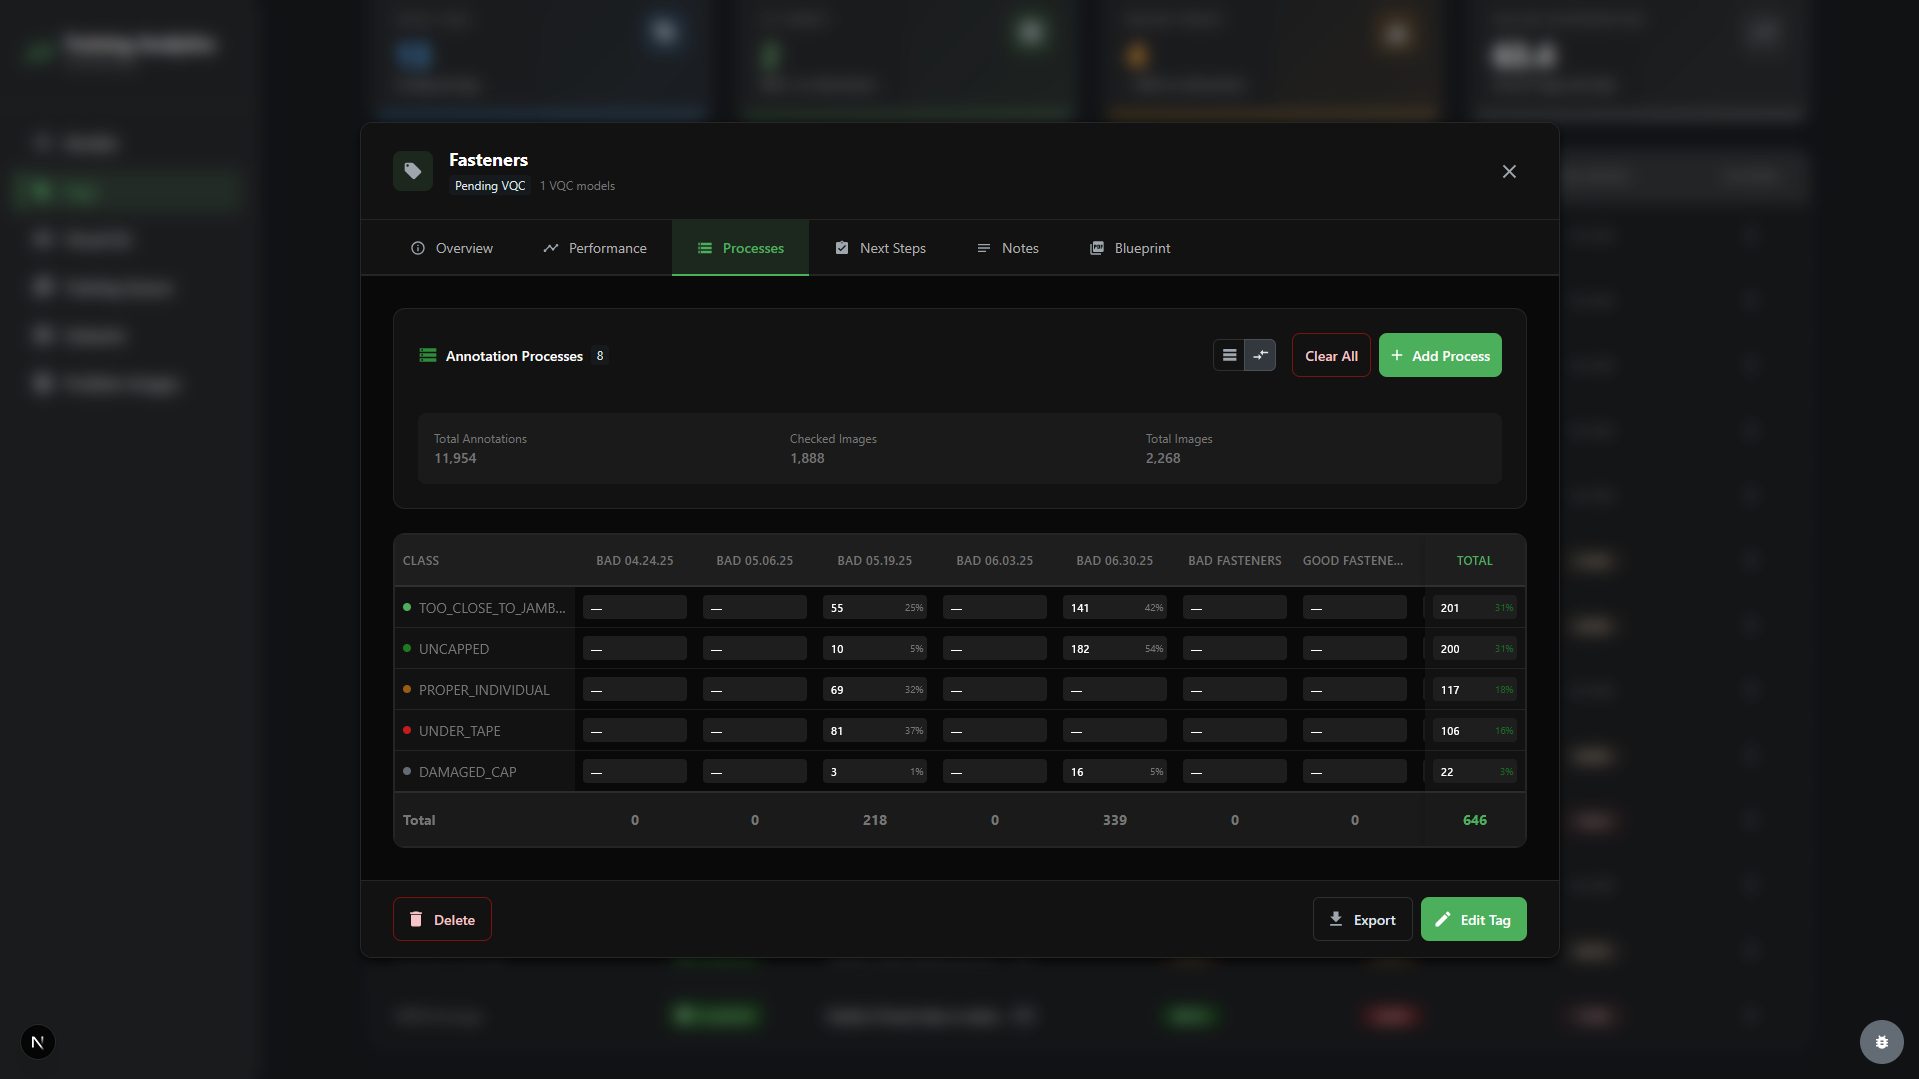Screen dimensions: 1919x1079
Task: Click the CLASS column header
Action: tap(421, 560)
